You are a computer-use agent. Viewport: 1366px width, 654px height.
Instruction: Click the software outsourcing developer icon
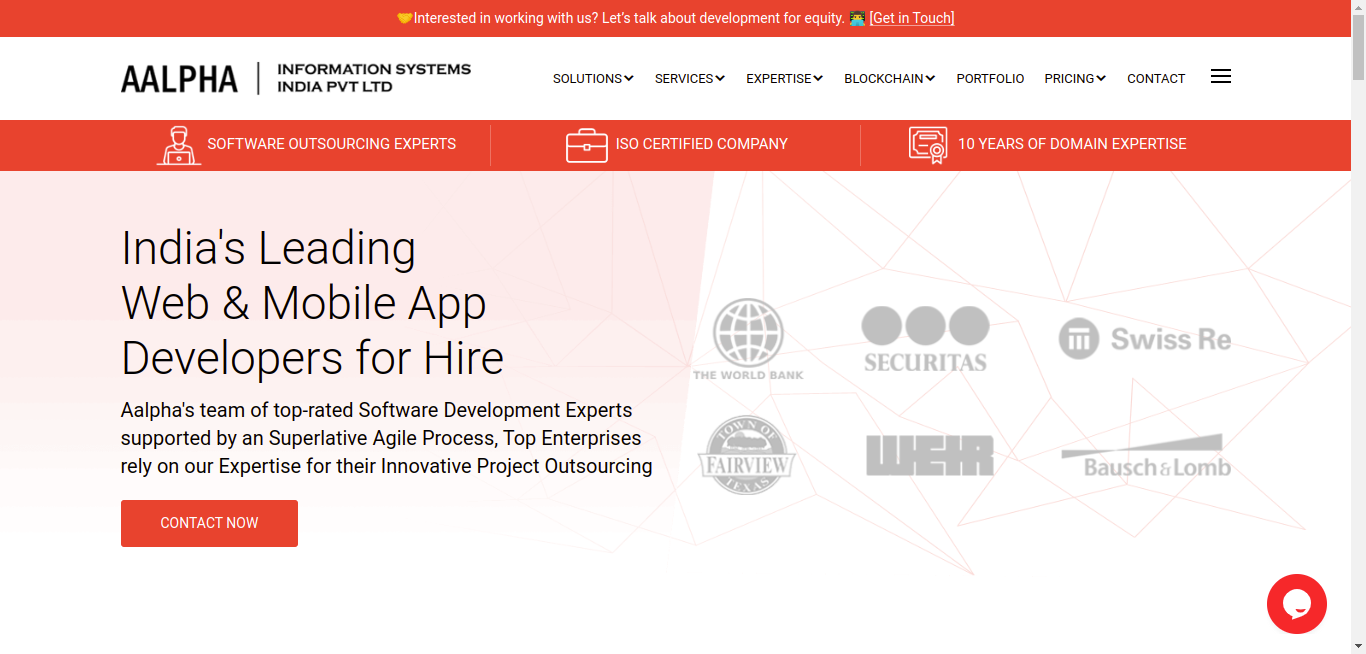(x=179, y=145)
